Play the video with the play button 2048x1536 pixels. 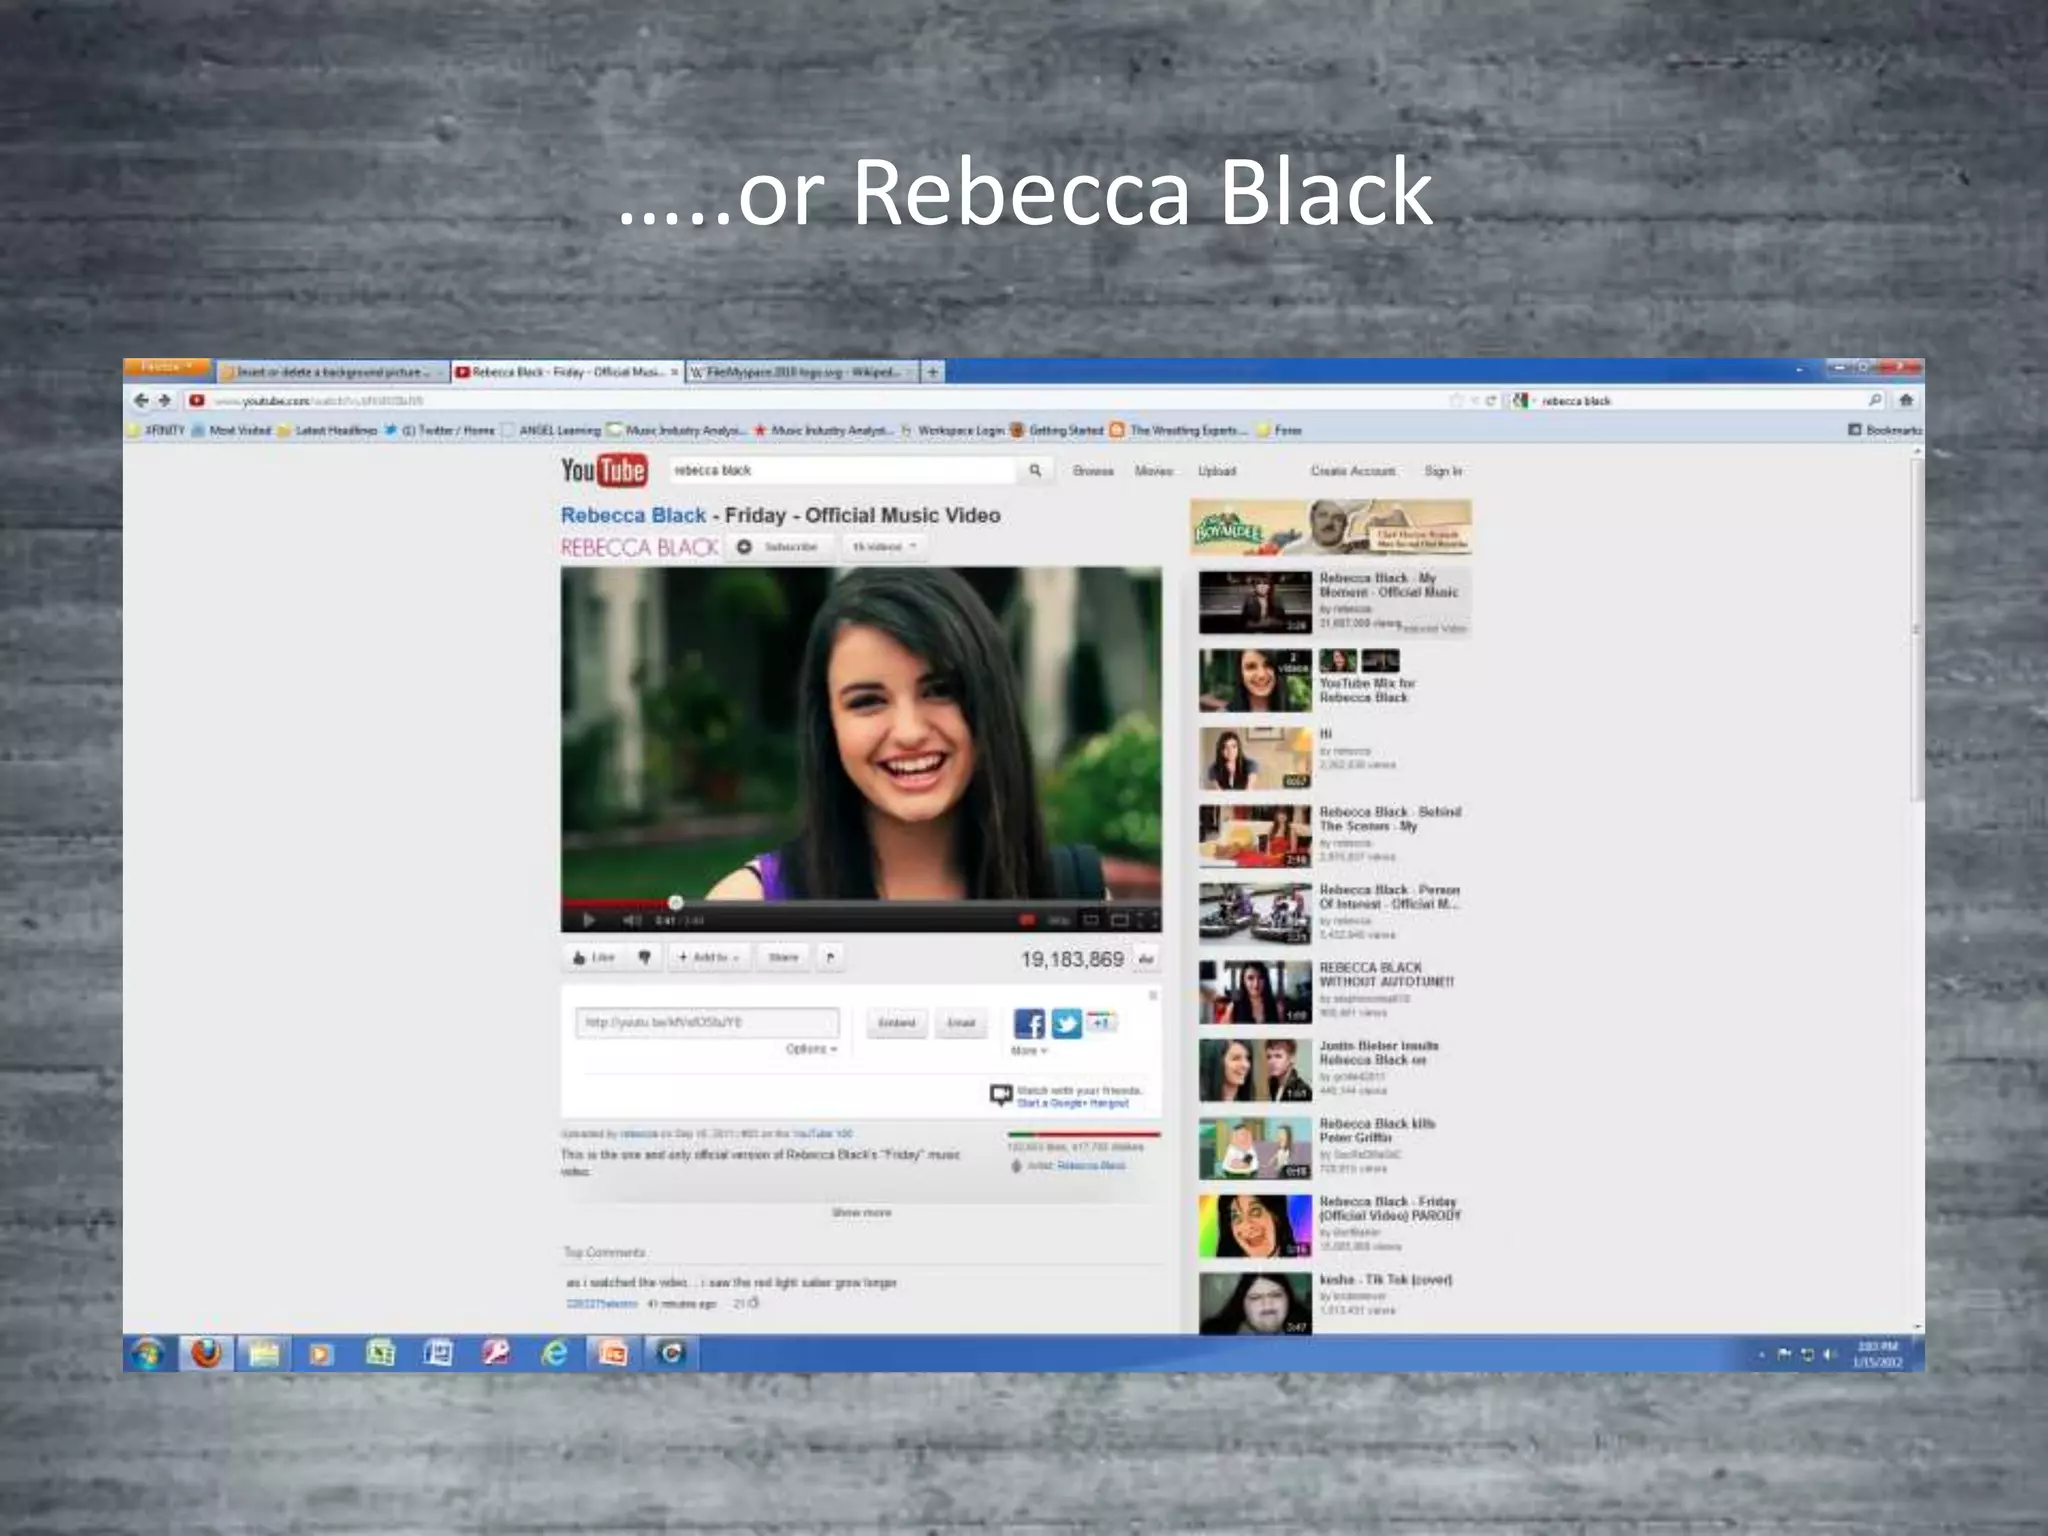[x=589, y=920]
